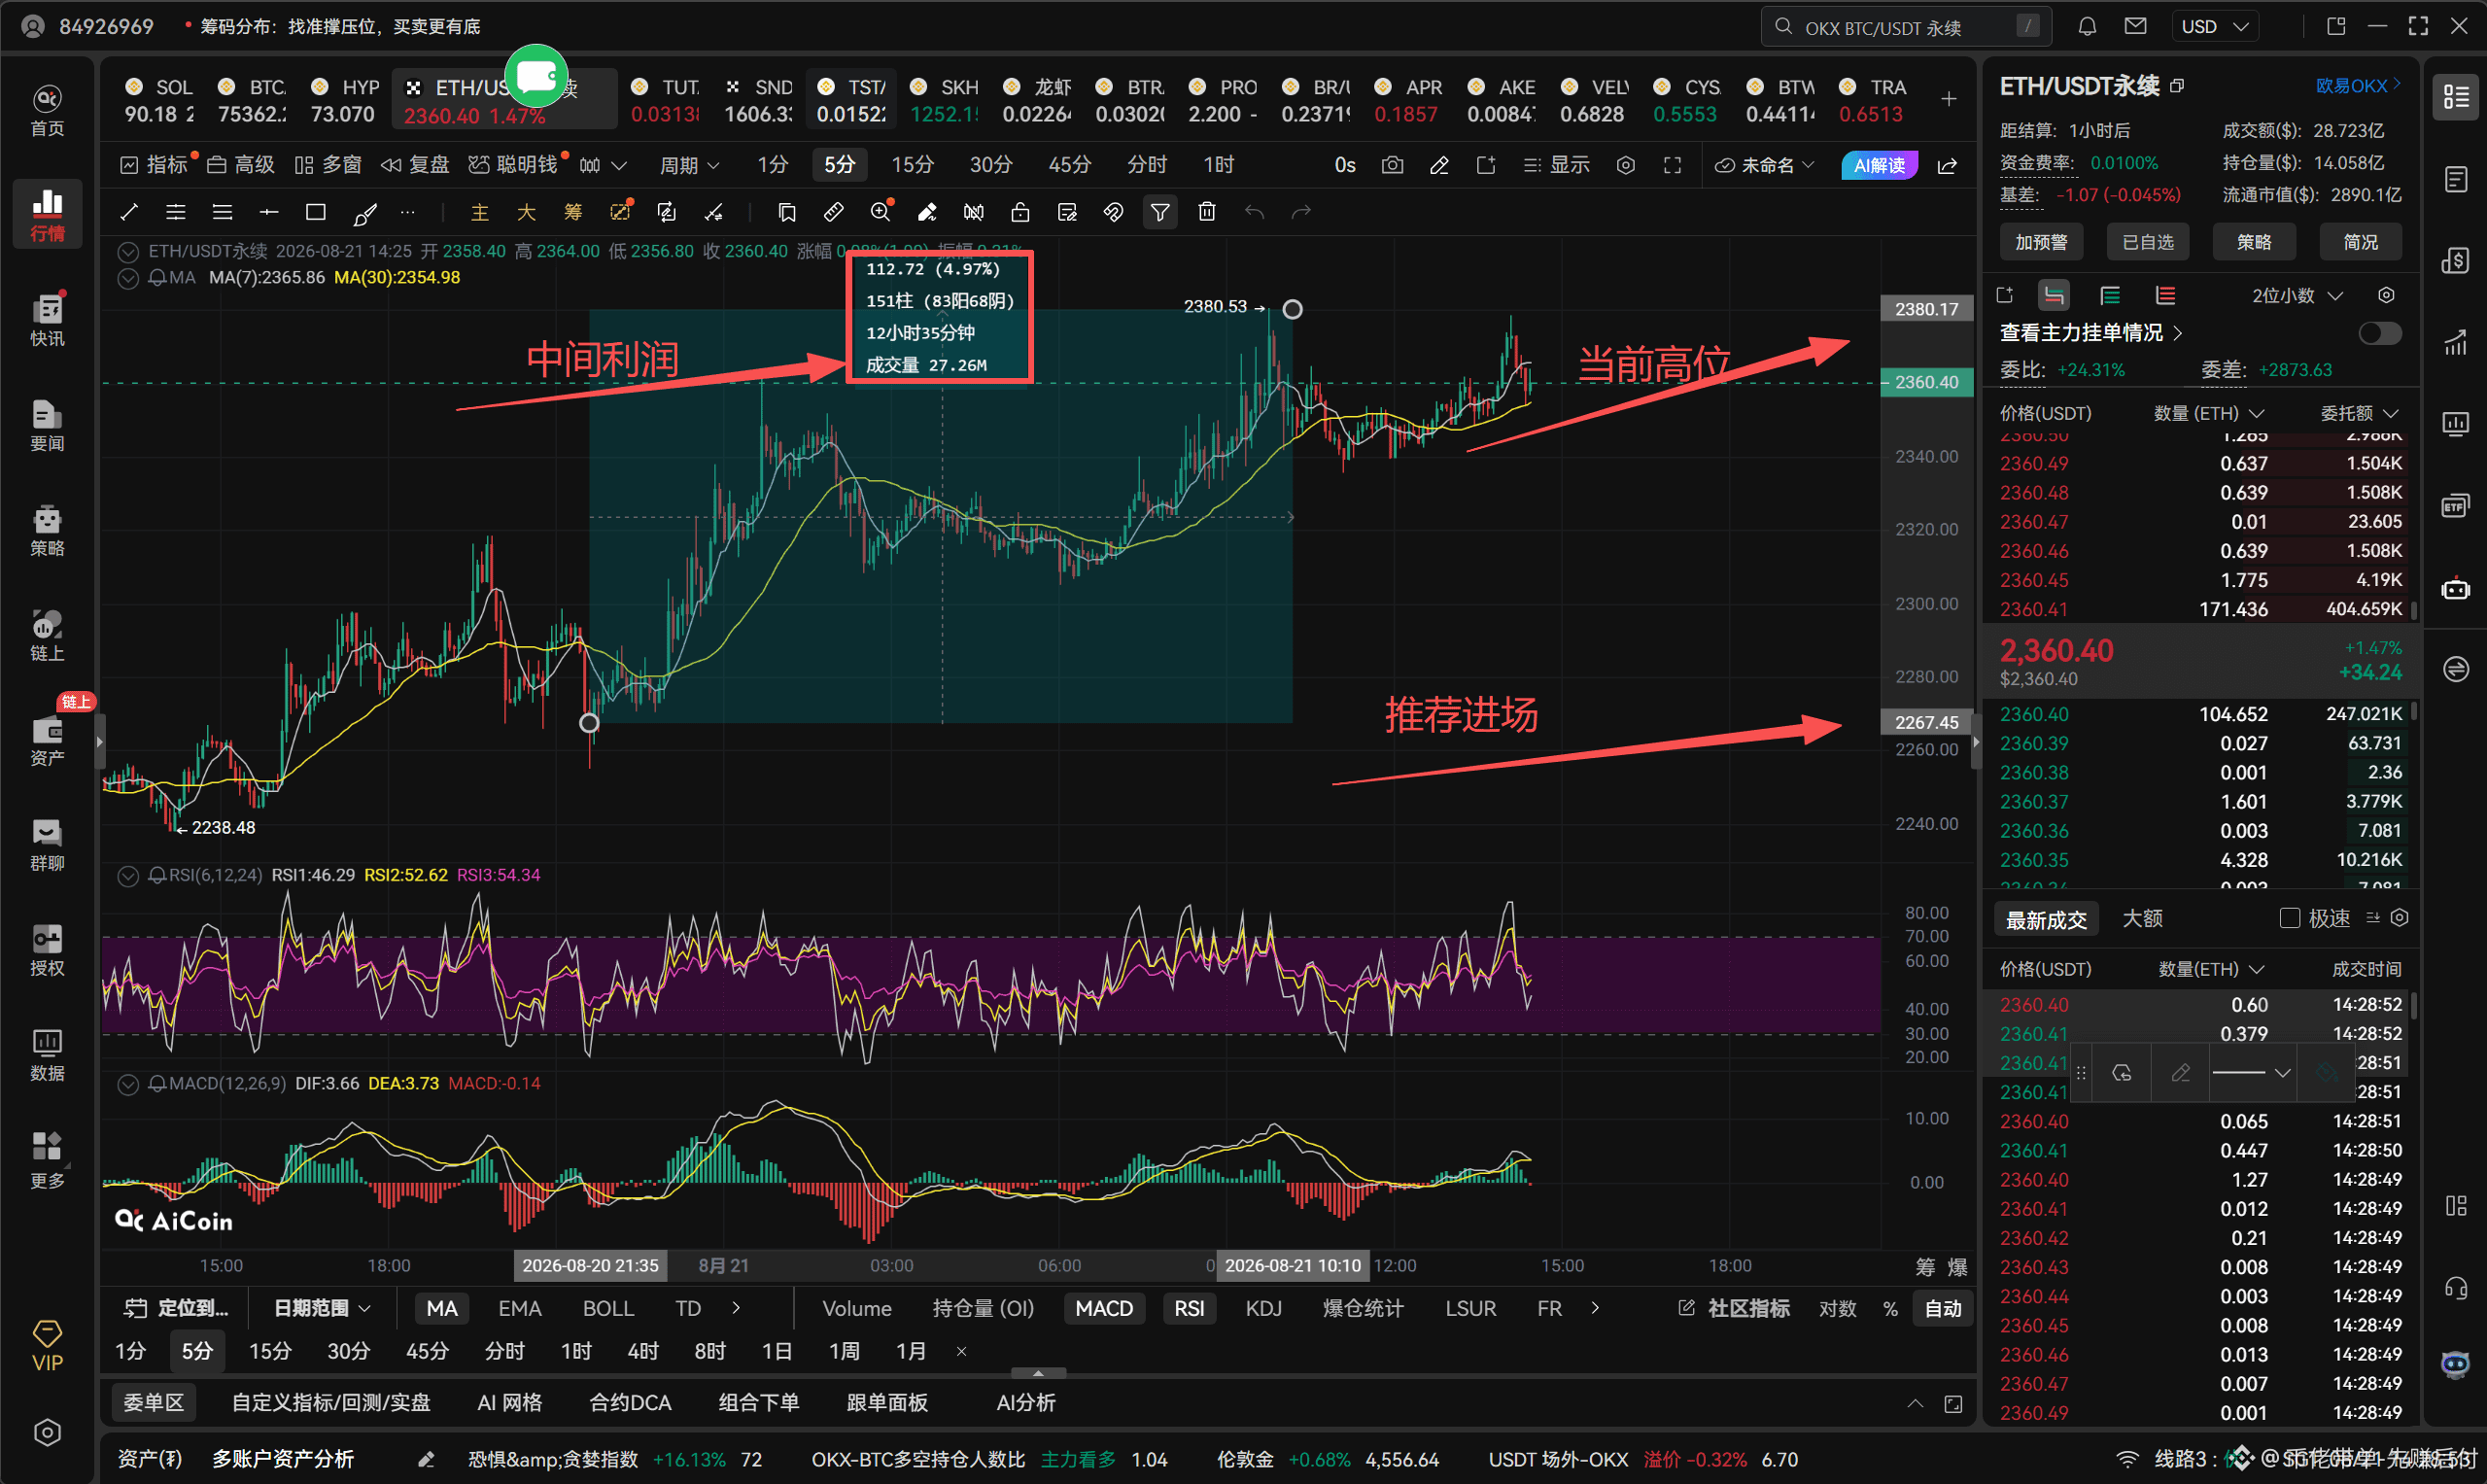The image size is (2487, 1484).
Task: Open the 欧易OKX exchange link
Action: tap(2358, 86)
